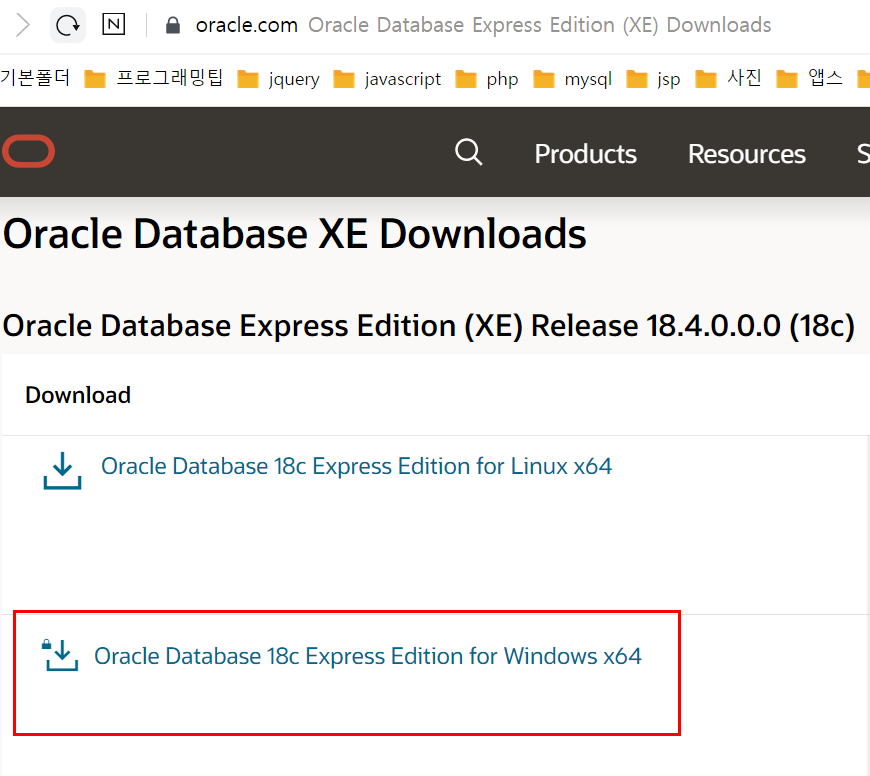Open Oracle Database 18c Linux x64 link
The width and height of the screenshot is (870, 776).
click(x=356, y=466)
